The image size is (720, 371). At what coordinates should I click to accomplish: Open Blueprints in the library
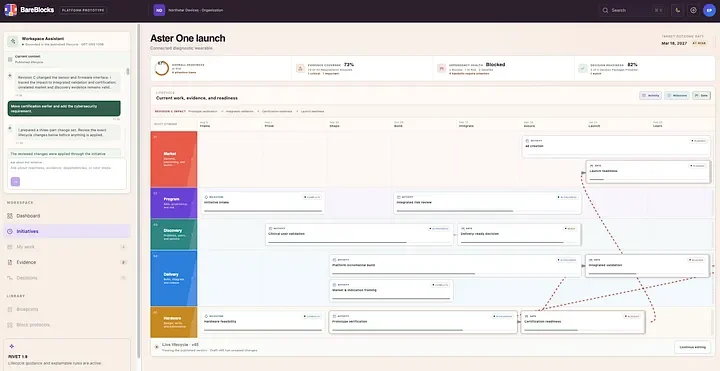point(67,309)
